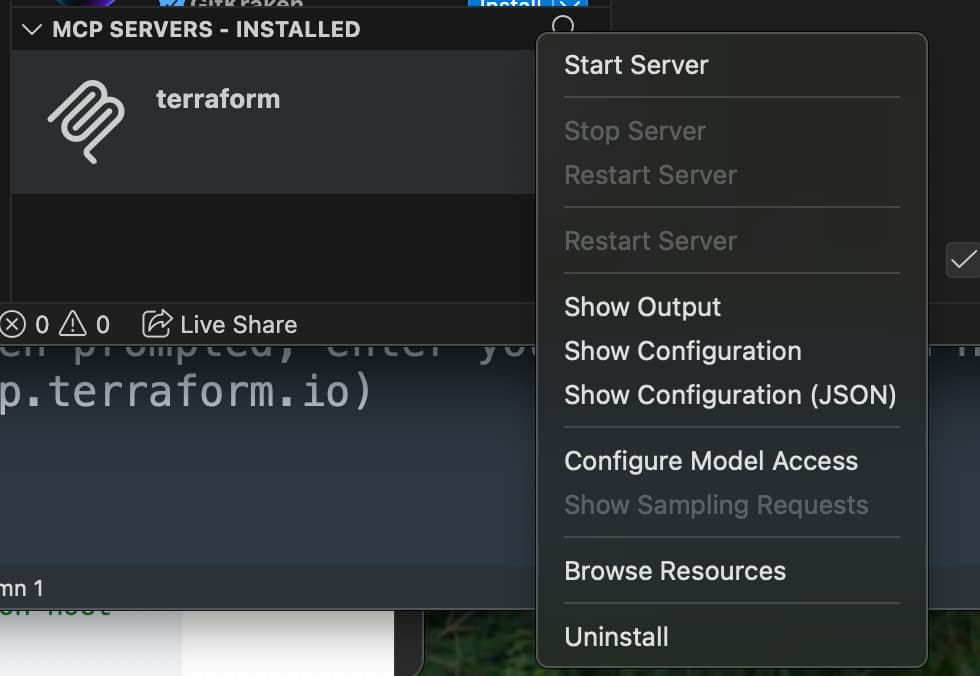
Task: Open Configure Model Access
Action: tap(711, 461)
